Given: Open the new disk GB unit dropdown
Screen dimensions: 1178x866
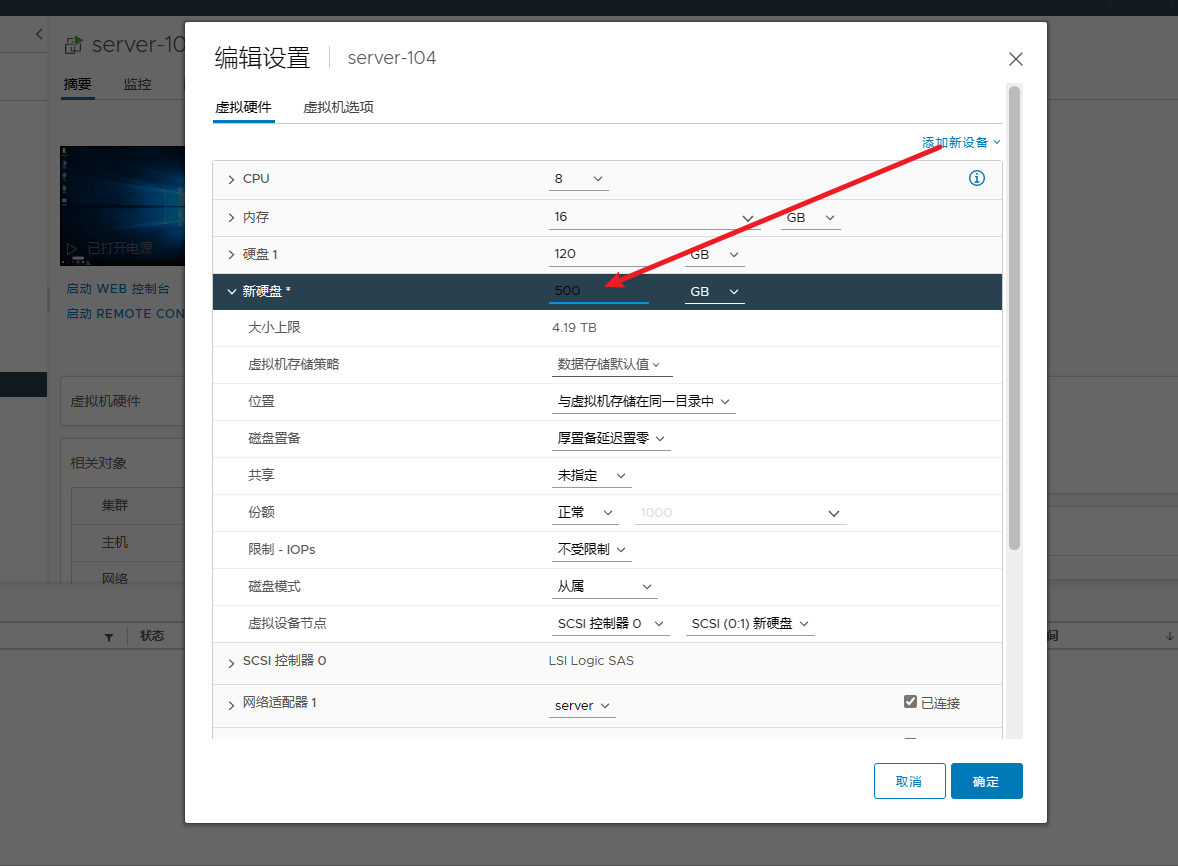Looking at the screenshot, I should tap(714, 292).
